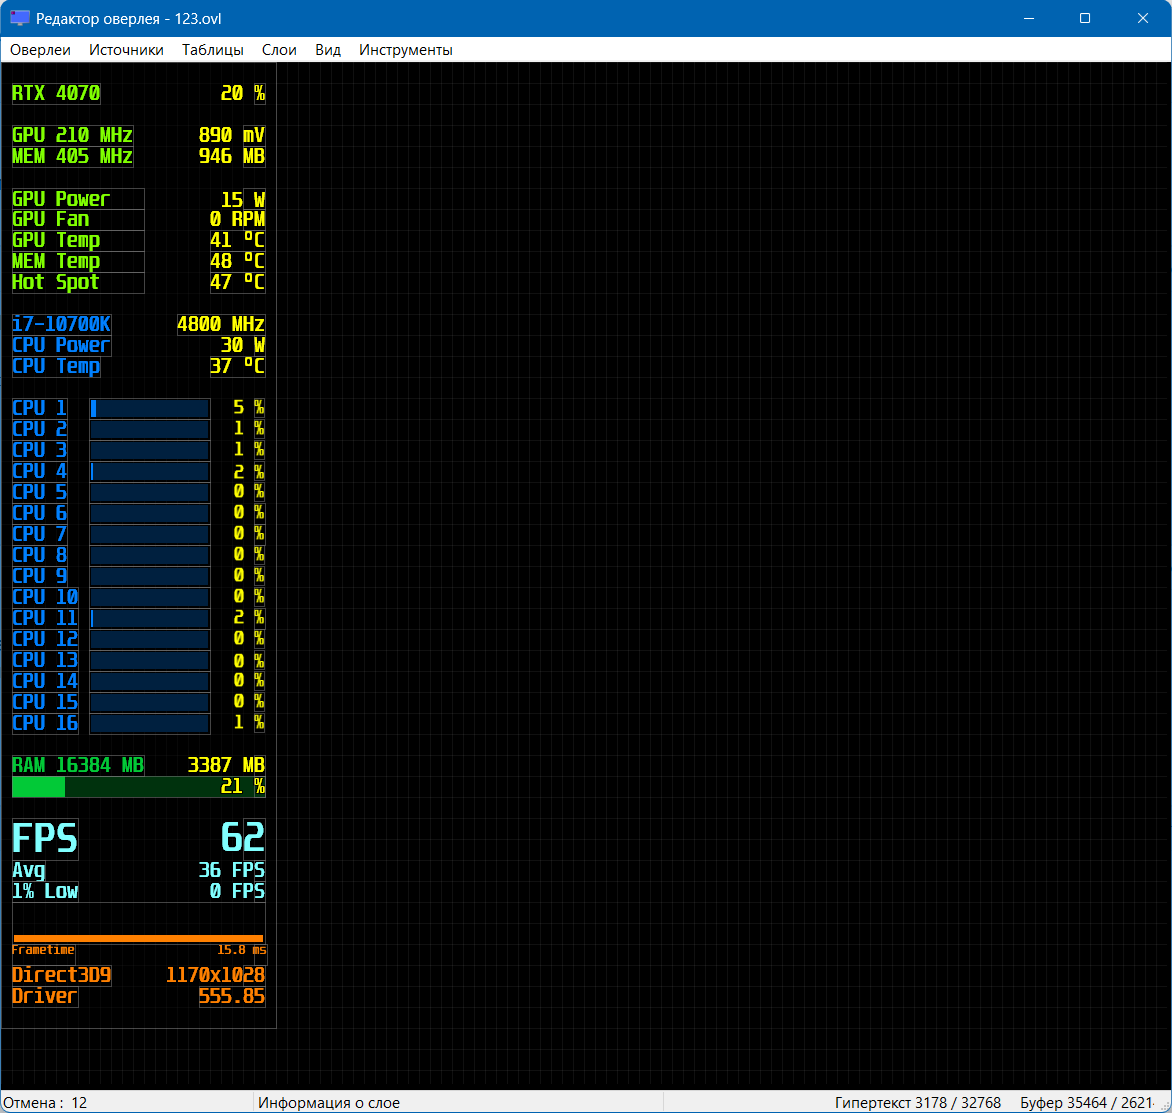Select the MEM 405 MHz label

73,156
